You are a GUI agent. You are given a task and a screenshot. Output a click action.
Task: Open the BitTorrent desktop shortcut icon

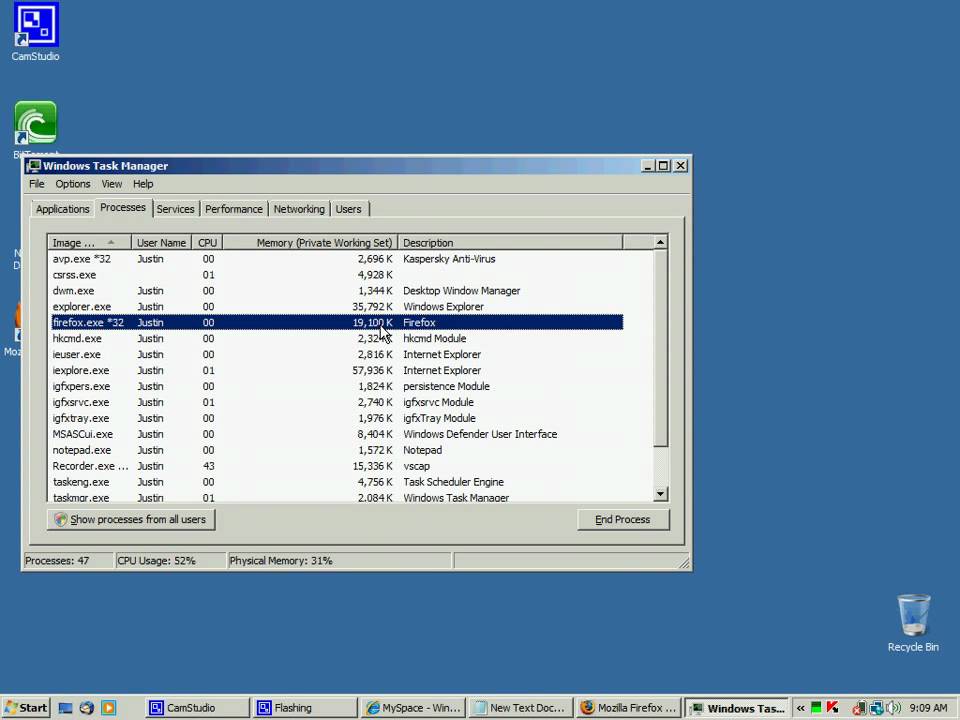(x=36, y=123)
